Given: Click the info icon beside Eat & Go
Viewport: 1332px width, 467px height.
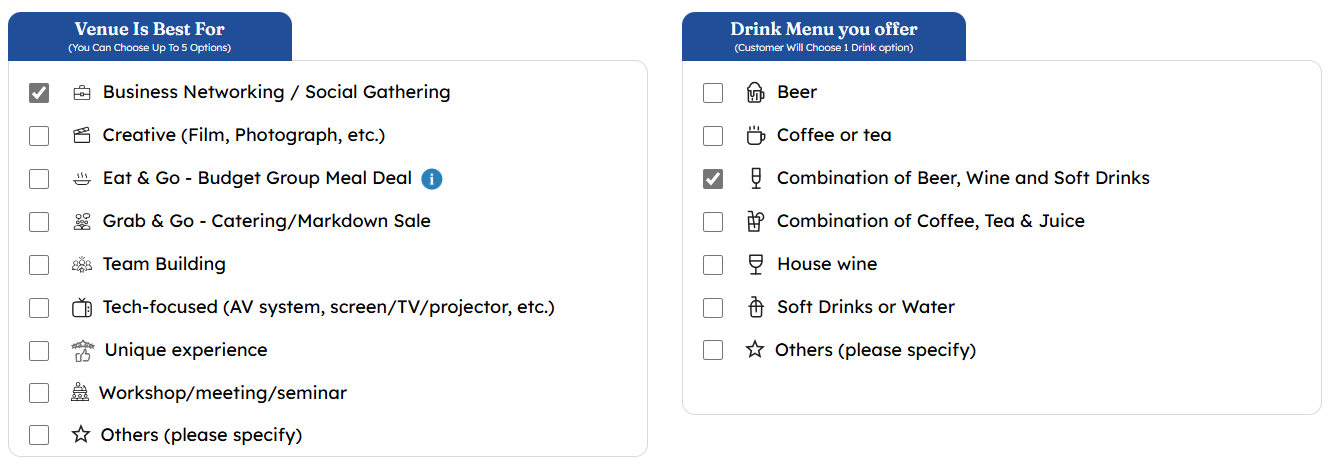Looking at the screenshot, I should click(432, 179).
